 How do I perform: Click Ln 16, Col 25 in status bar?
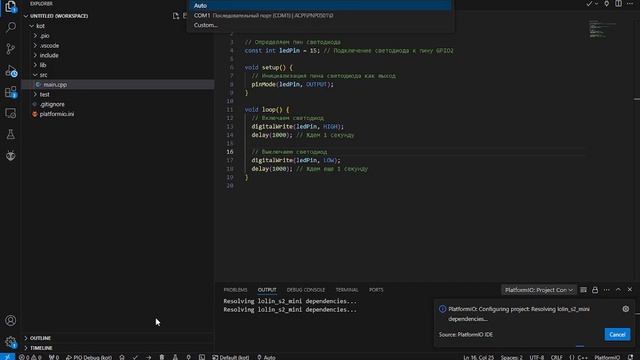(x=478, y=357)
